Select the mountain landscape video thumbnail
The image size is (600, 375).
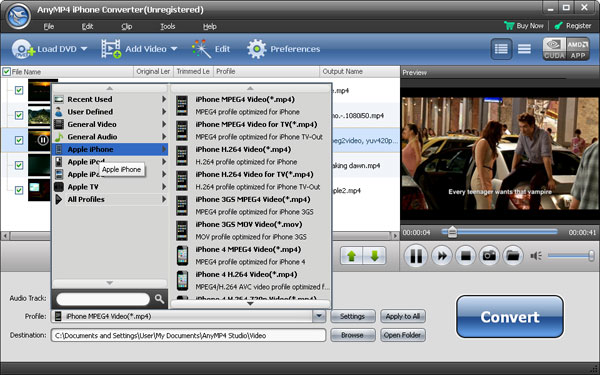(x=39, y=116)
